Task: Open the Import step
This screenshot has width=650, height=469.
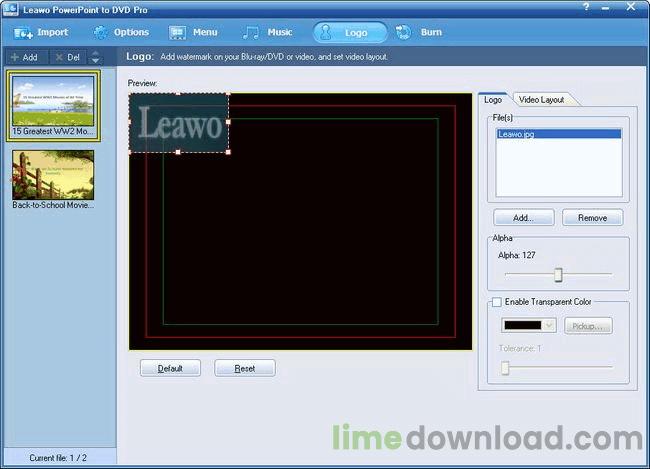Action: 41,32
